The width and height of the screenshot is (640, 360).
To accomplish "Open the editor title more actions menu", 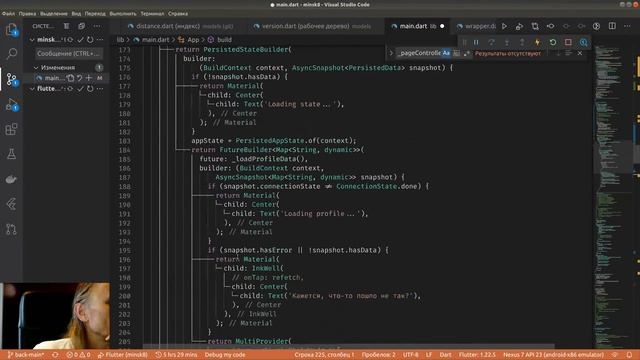I will coord(627,26).
